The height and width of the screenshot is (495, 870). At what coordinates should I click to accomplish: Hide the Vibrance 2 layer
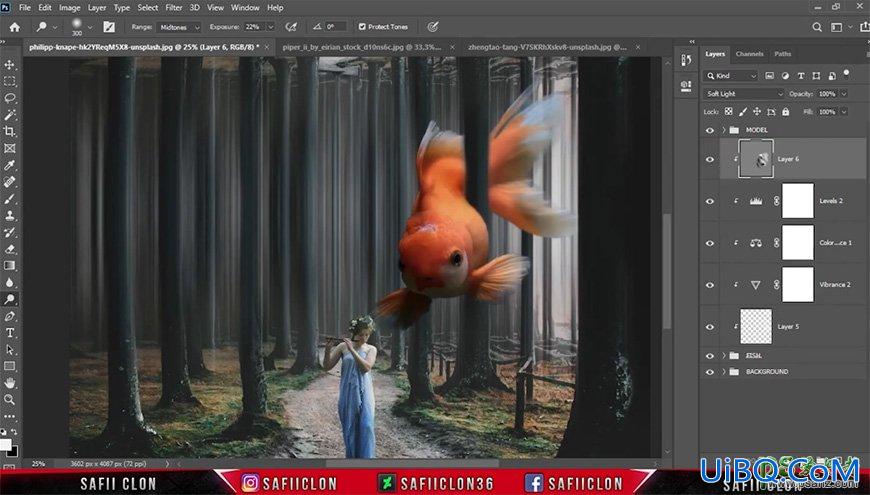point(710,285)
